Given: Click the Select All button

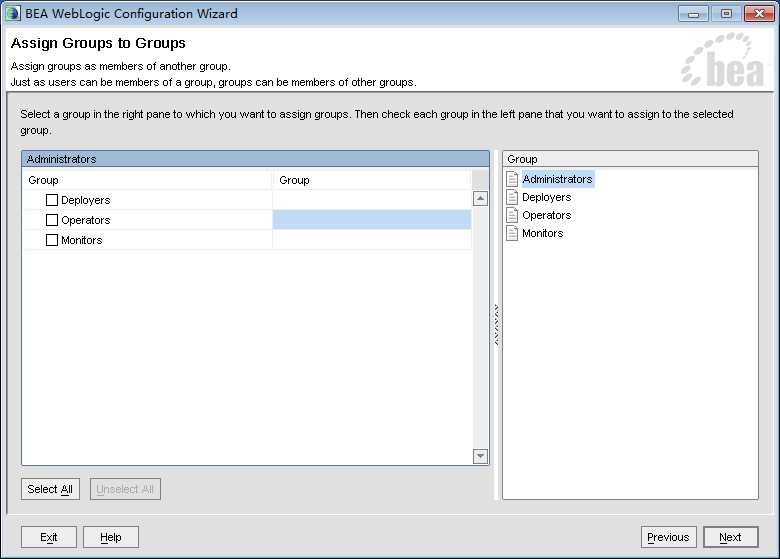Looking at the screenshot, I should [50, 489].
